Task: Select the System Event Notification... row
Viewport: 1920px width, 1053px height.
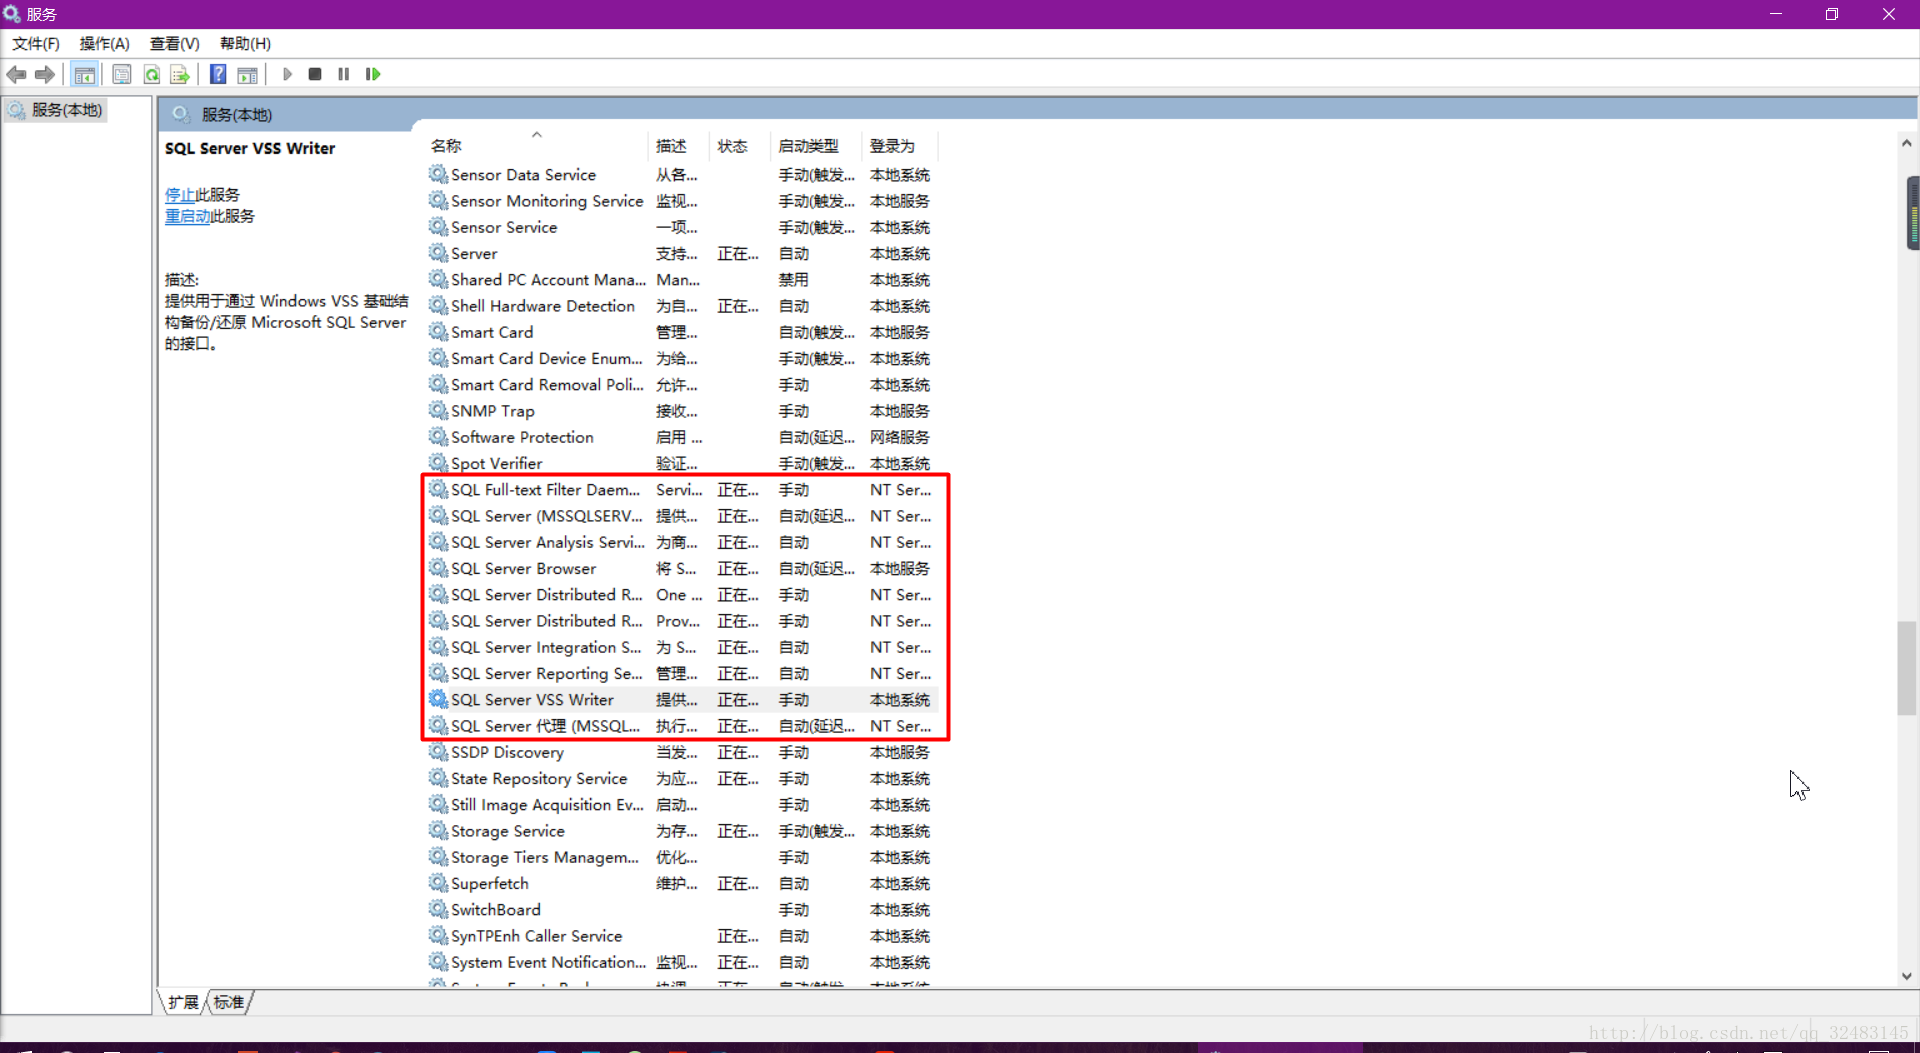Action: pos(684,962)
